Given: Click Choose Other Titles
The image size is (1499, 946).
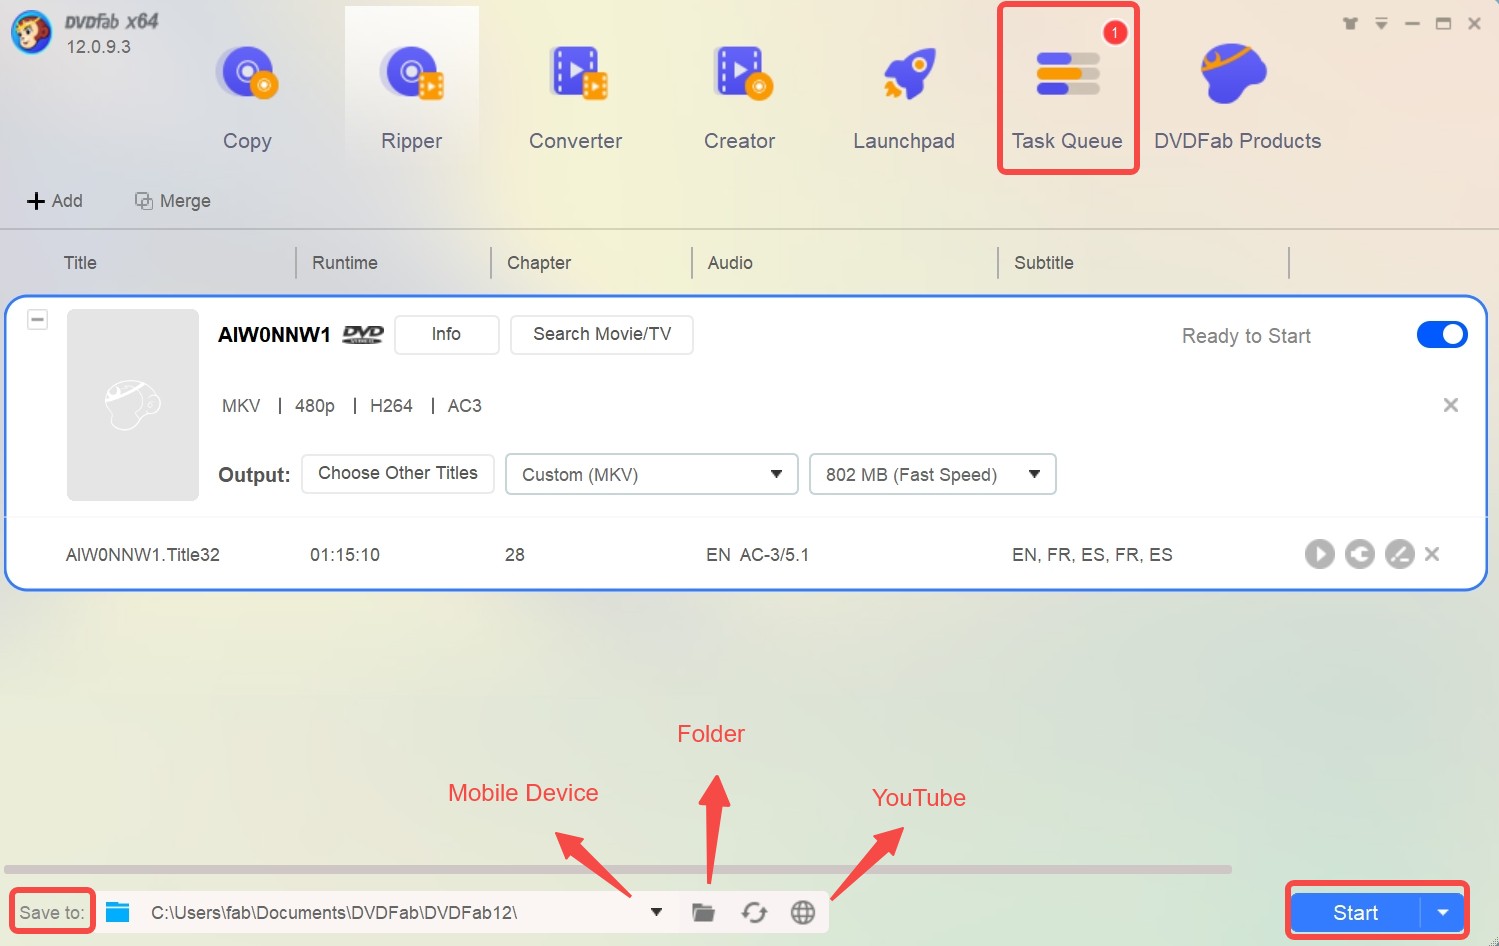Looking at the screenshot, I should [x=398, y=473].
